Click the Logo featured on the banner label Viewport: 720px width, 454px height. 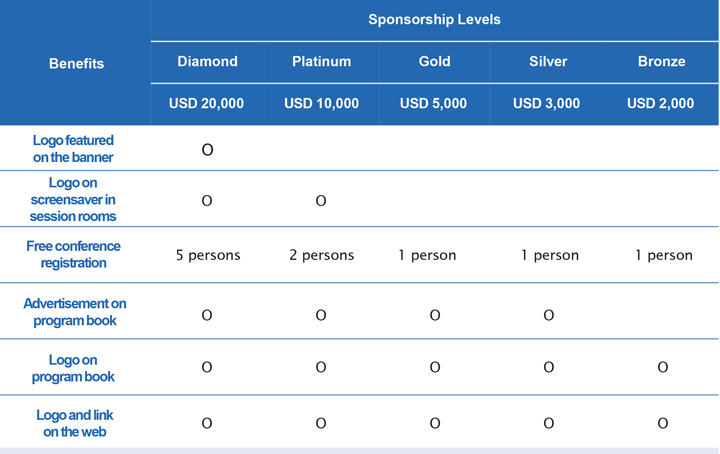(x=73, y=149)
